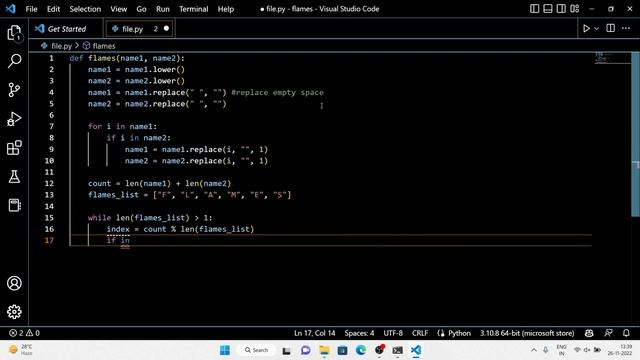Click the Copilot-like face icon in status bar

[589, 333]
